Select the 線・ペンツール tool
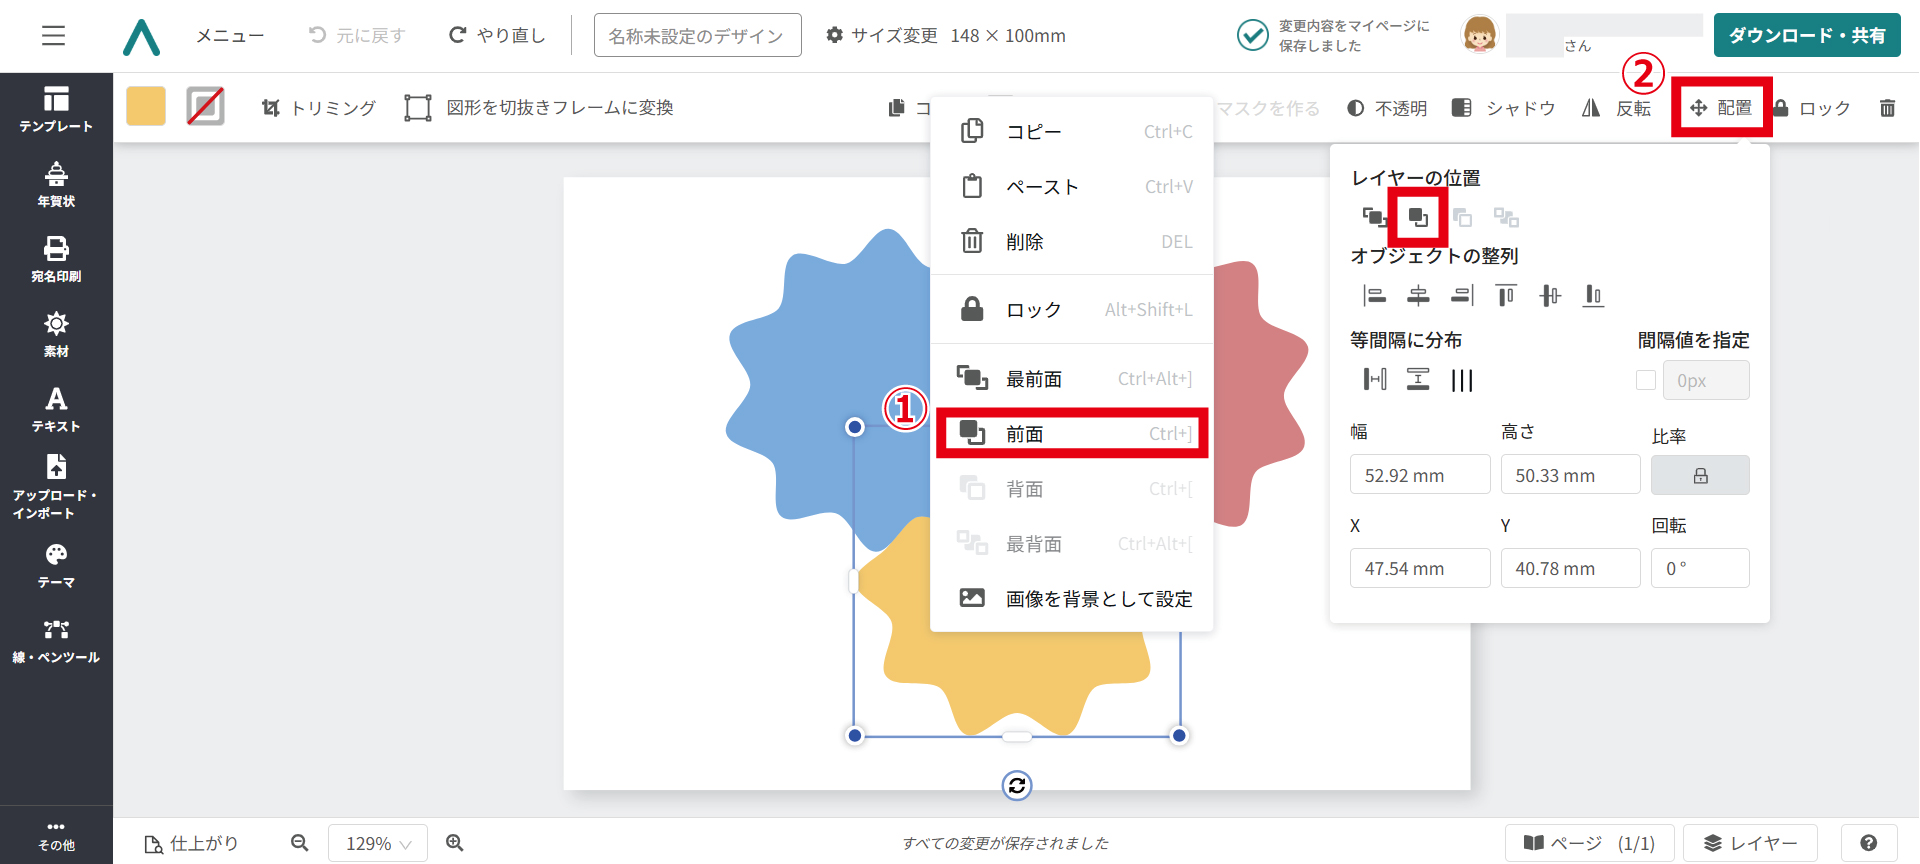Viewport: 1920px width, 864px height. coord(56,640)
